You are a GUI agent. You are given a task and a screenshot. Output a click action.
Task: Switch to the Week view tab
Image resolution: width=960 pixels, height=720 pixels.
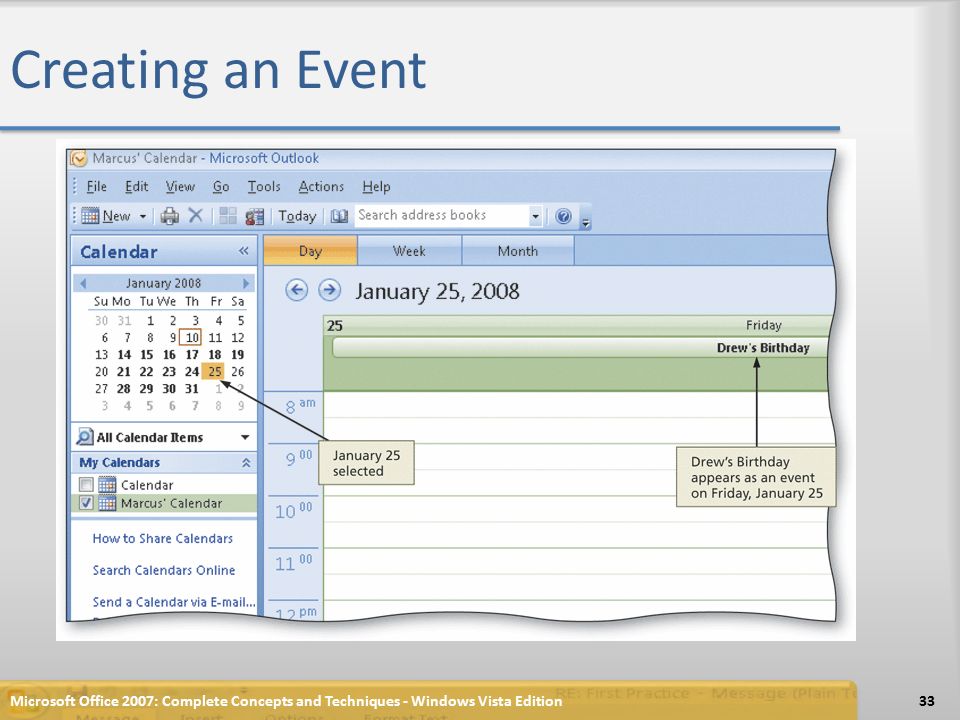409,251
